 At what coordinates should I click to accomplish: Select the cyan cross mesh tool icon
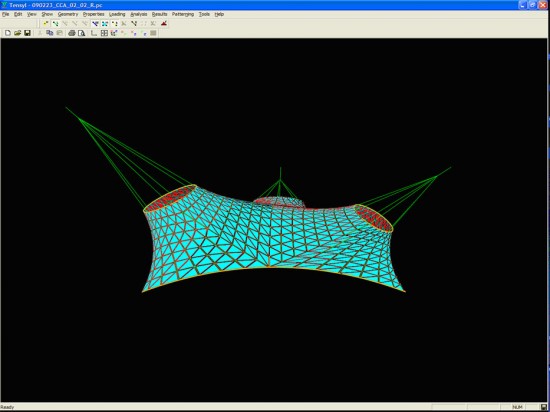click(x=105, y=23)
